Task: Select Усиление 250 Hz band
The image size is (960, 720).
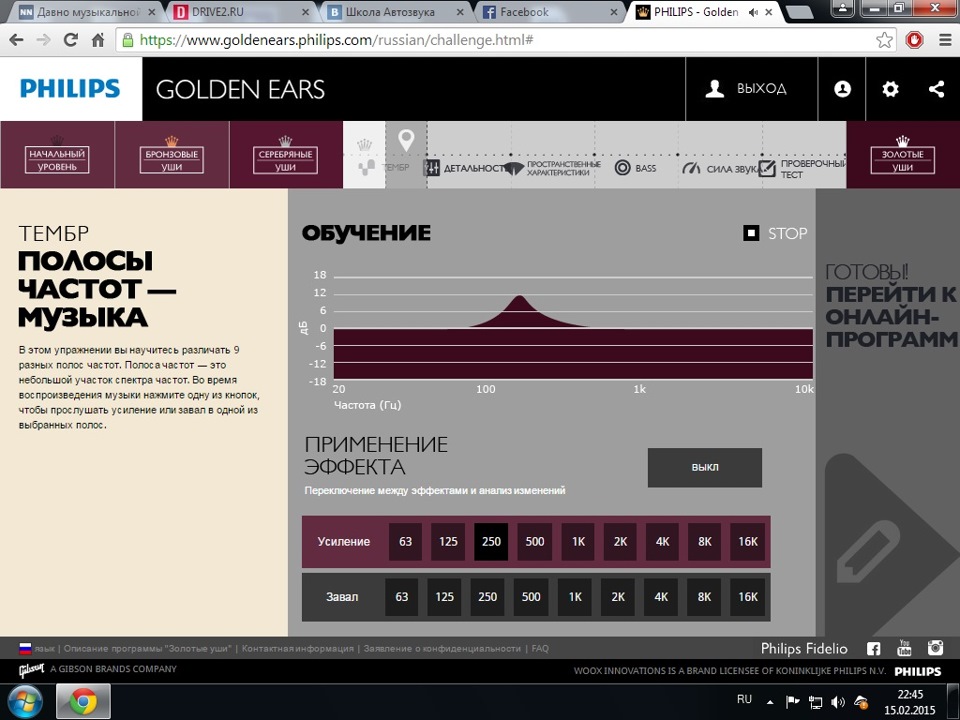Action: [491, 541]
